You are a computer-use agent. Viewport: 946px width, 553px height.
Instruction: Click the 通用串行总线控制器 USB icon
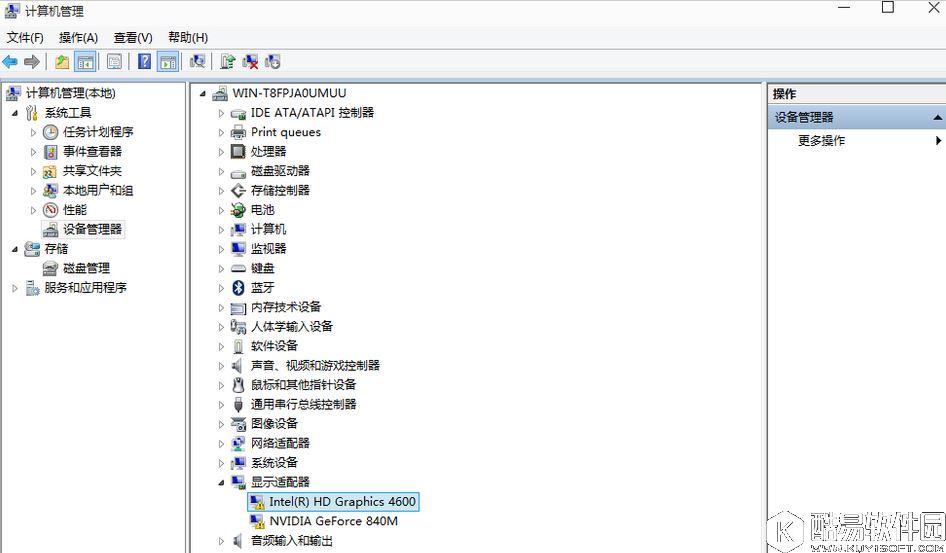[238, 404]
